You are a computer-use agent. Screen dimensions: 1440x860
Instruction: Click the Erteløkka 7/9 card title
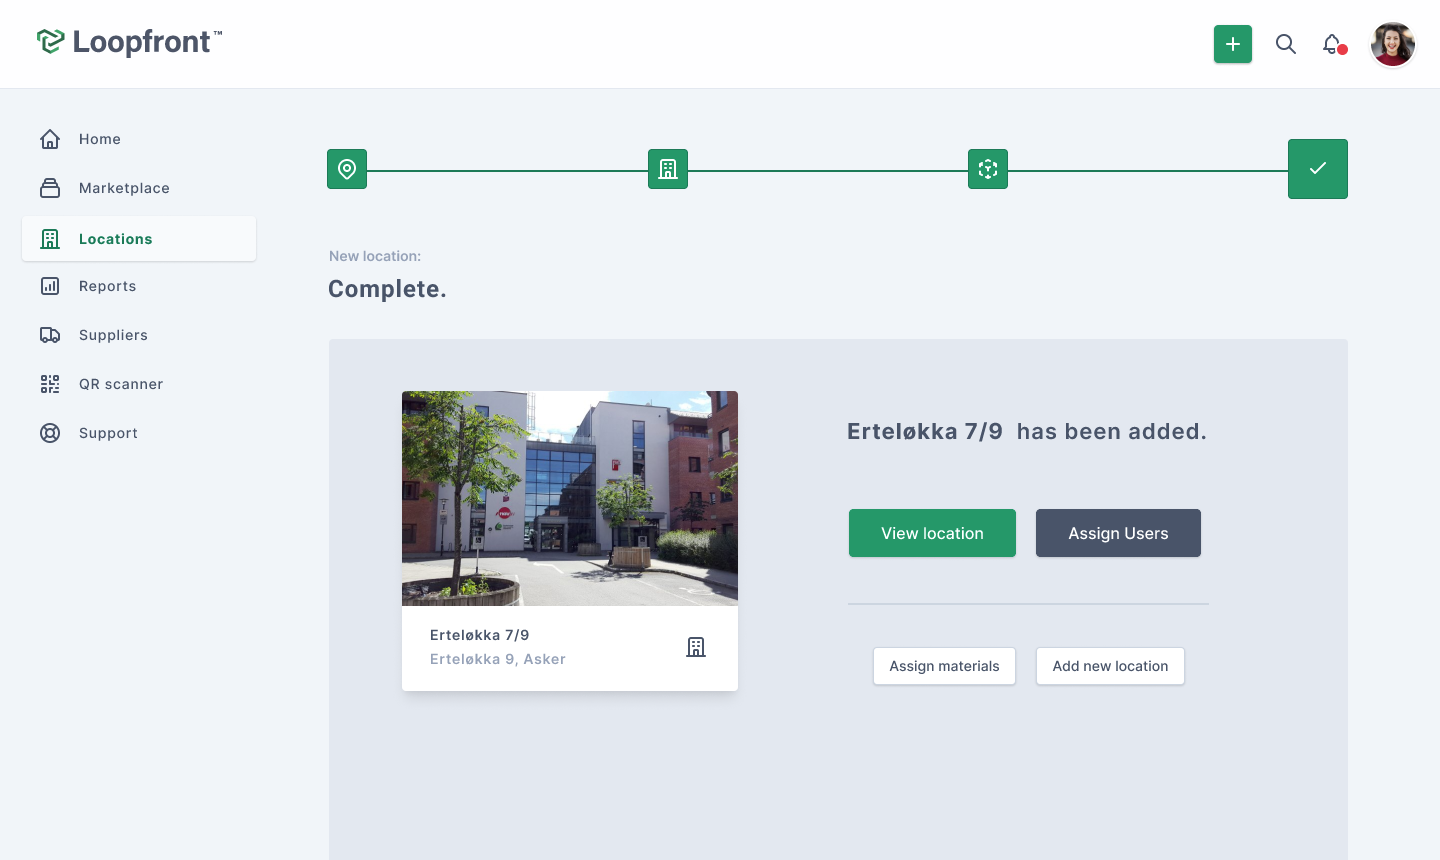[x=480, y=635]
